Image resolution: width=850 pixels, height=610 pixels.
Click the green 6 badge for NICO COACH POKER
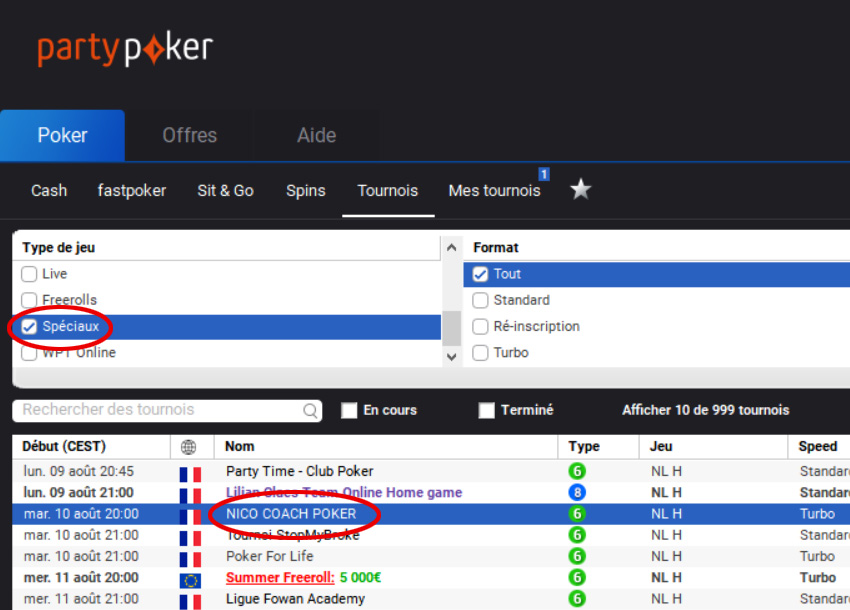click(x=577, y=513)
